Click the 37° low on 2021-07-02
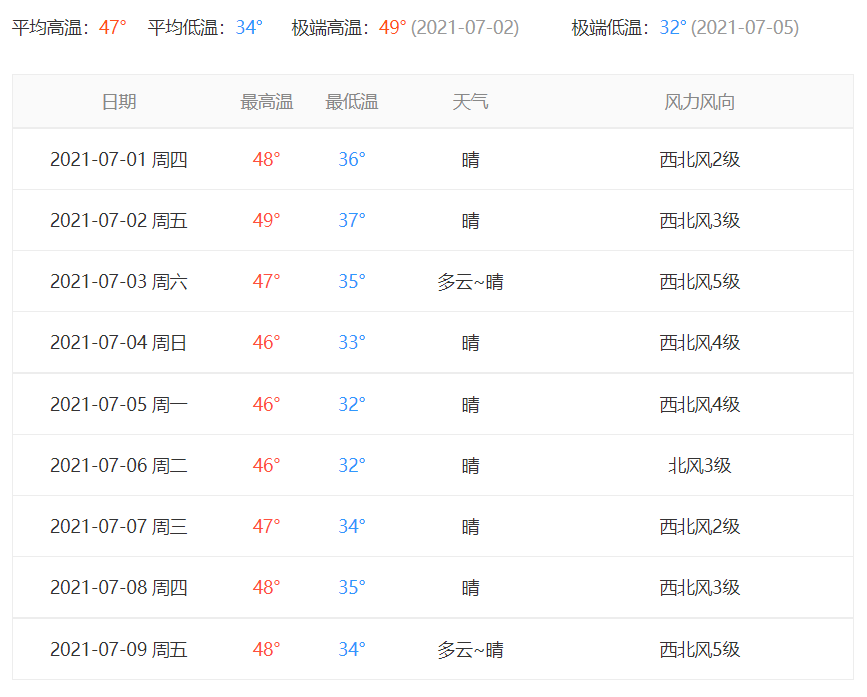The image size is (867, 697). pyautogui.click(x=352, y=221)
